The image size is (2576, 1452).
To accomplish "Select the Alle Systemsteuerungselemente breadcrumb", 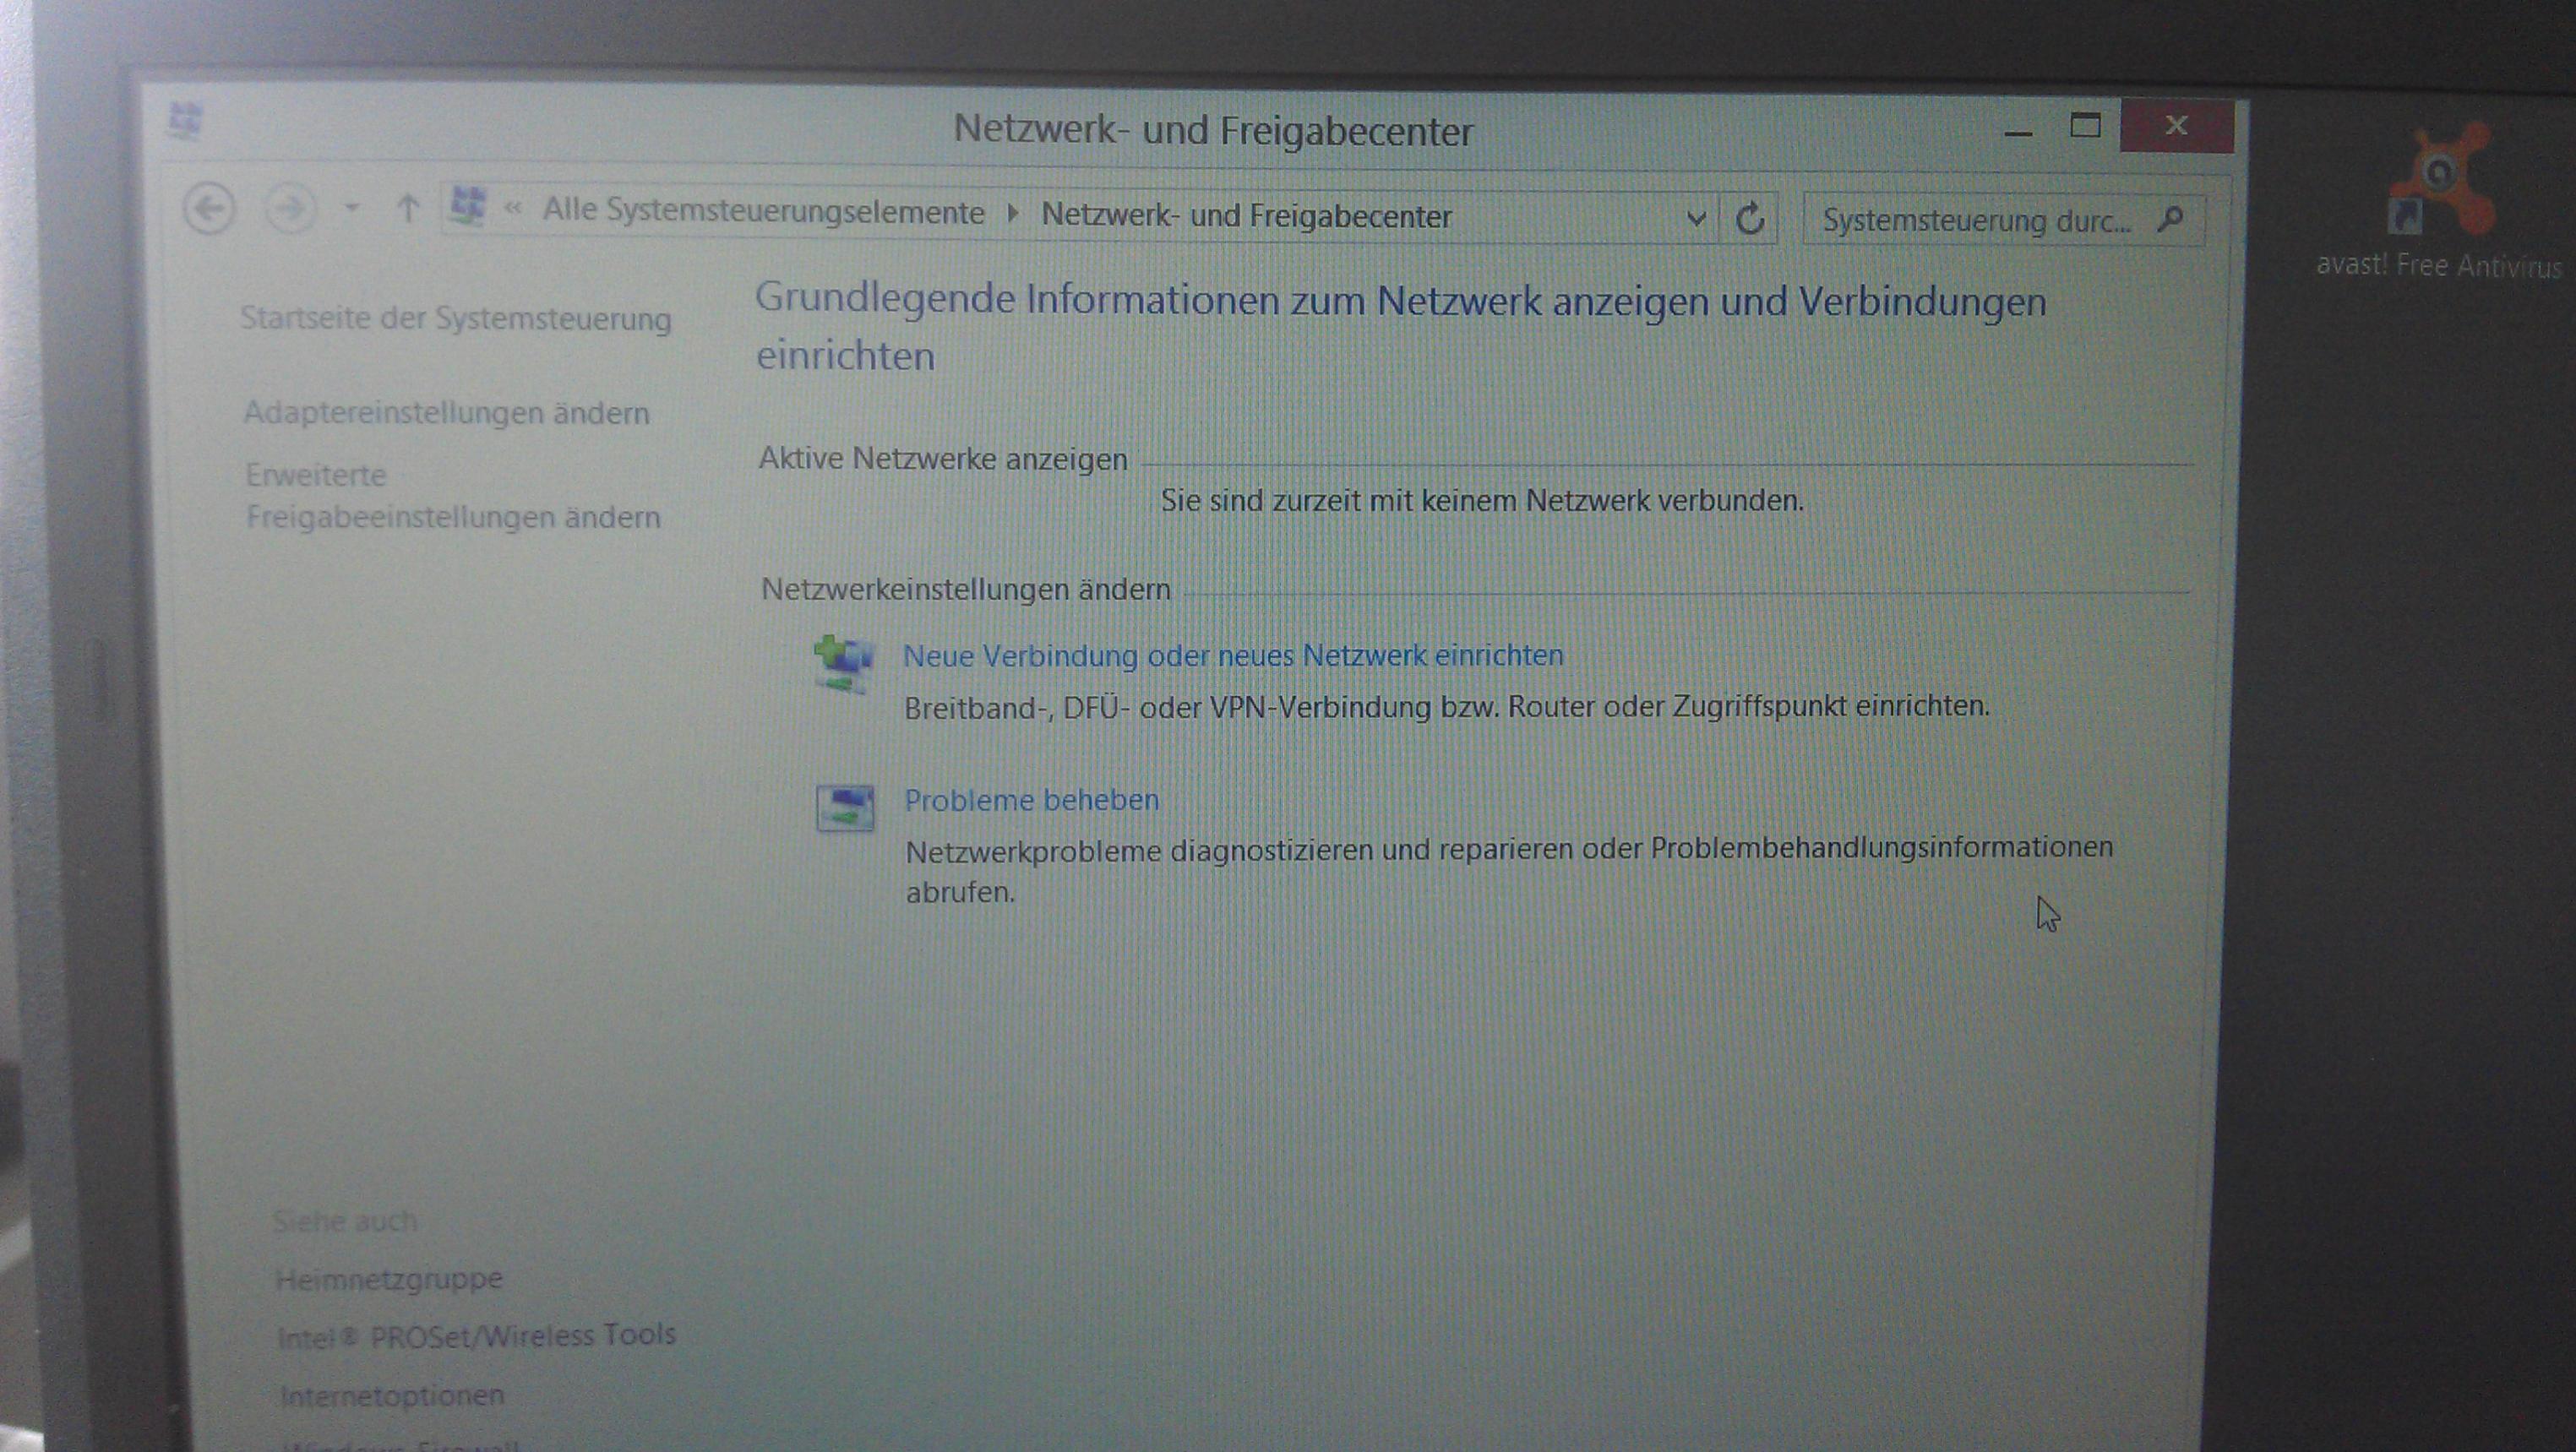I will point(763,212).
